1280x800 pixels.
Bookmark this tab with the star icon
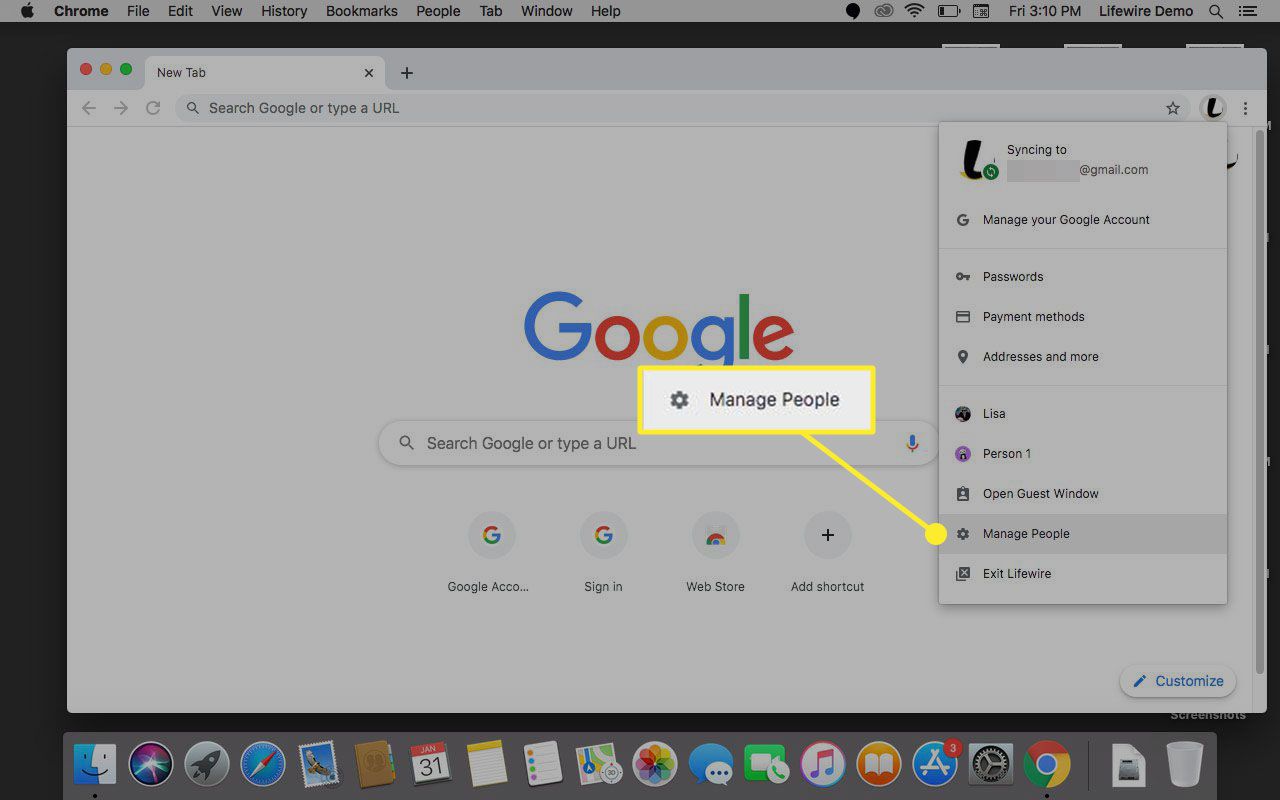point(1173,108)
